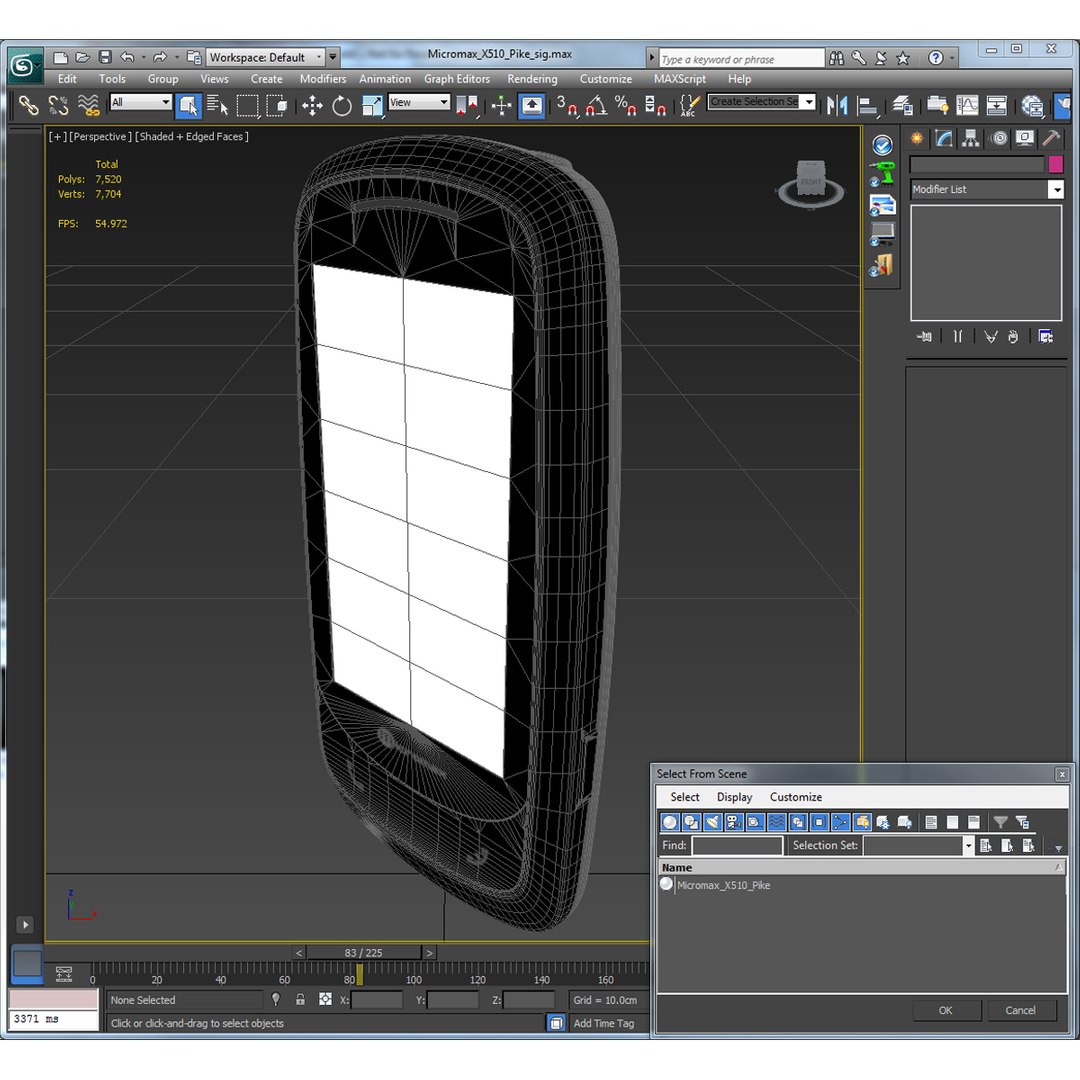Toggle Window/Crossing selection mode

click(x=278, y=105)
